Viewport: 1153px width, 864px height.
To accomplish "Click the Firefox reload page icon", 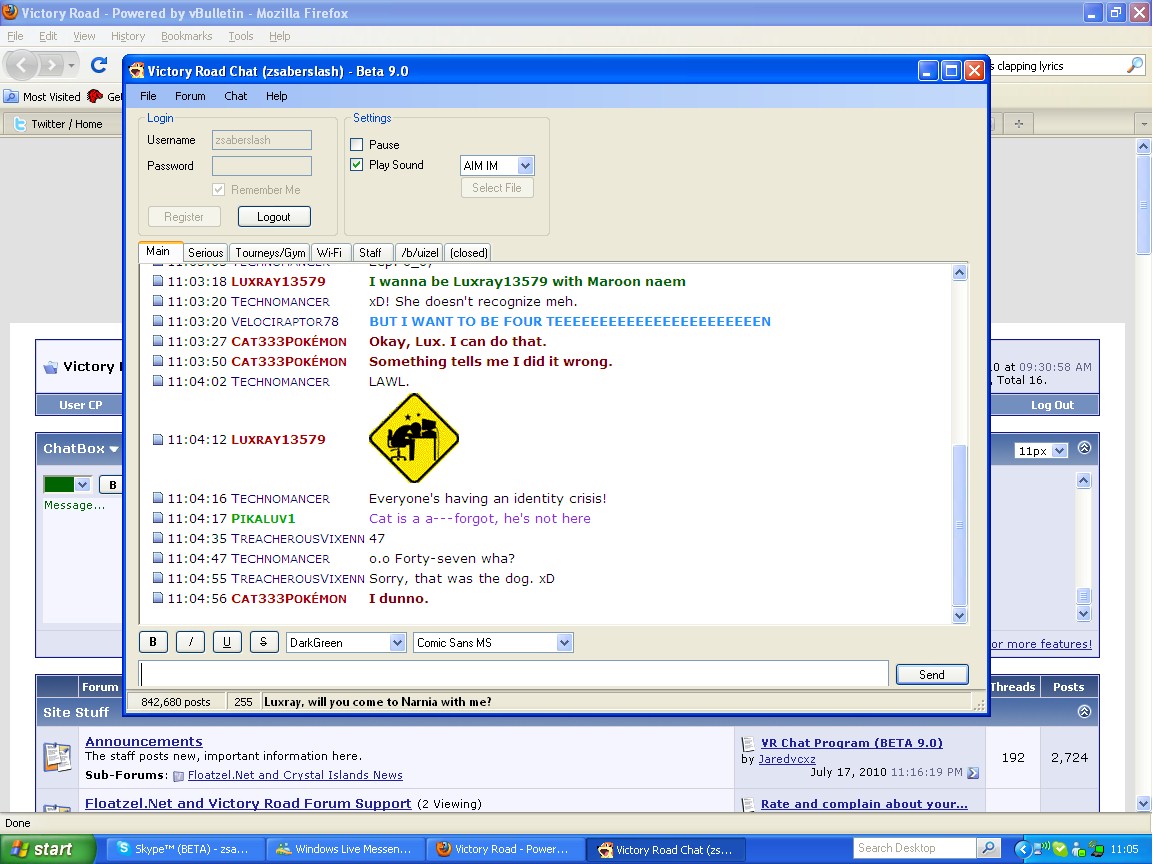I will [99, 66].
